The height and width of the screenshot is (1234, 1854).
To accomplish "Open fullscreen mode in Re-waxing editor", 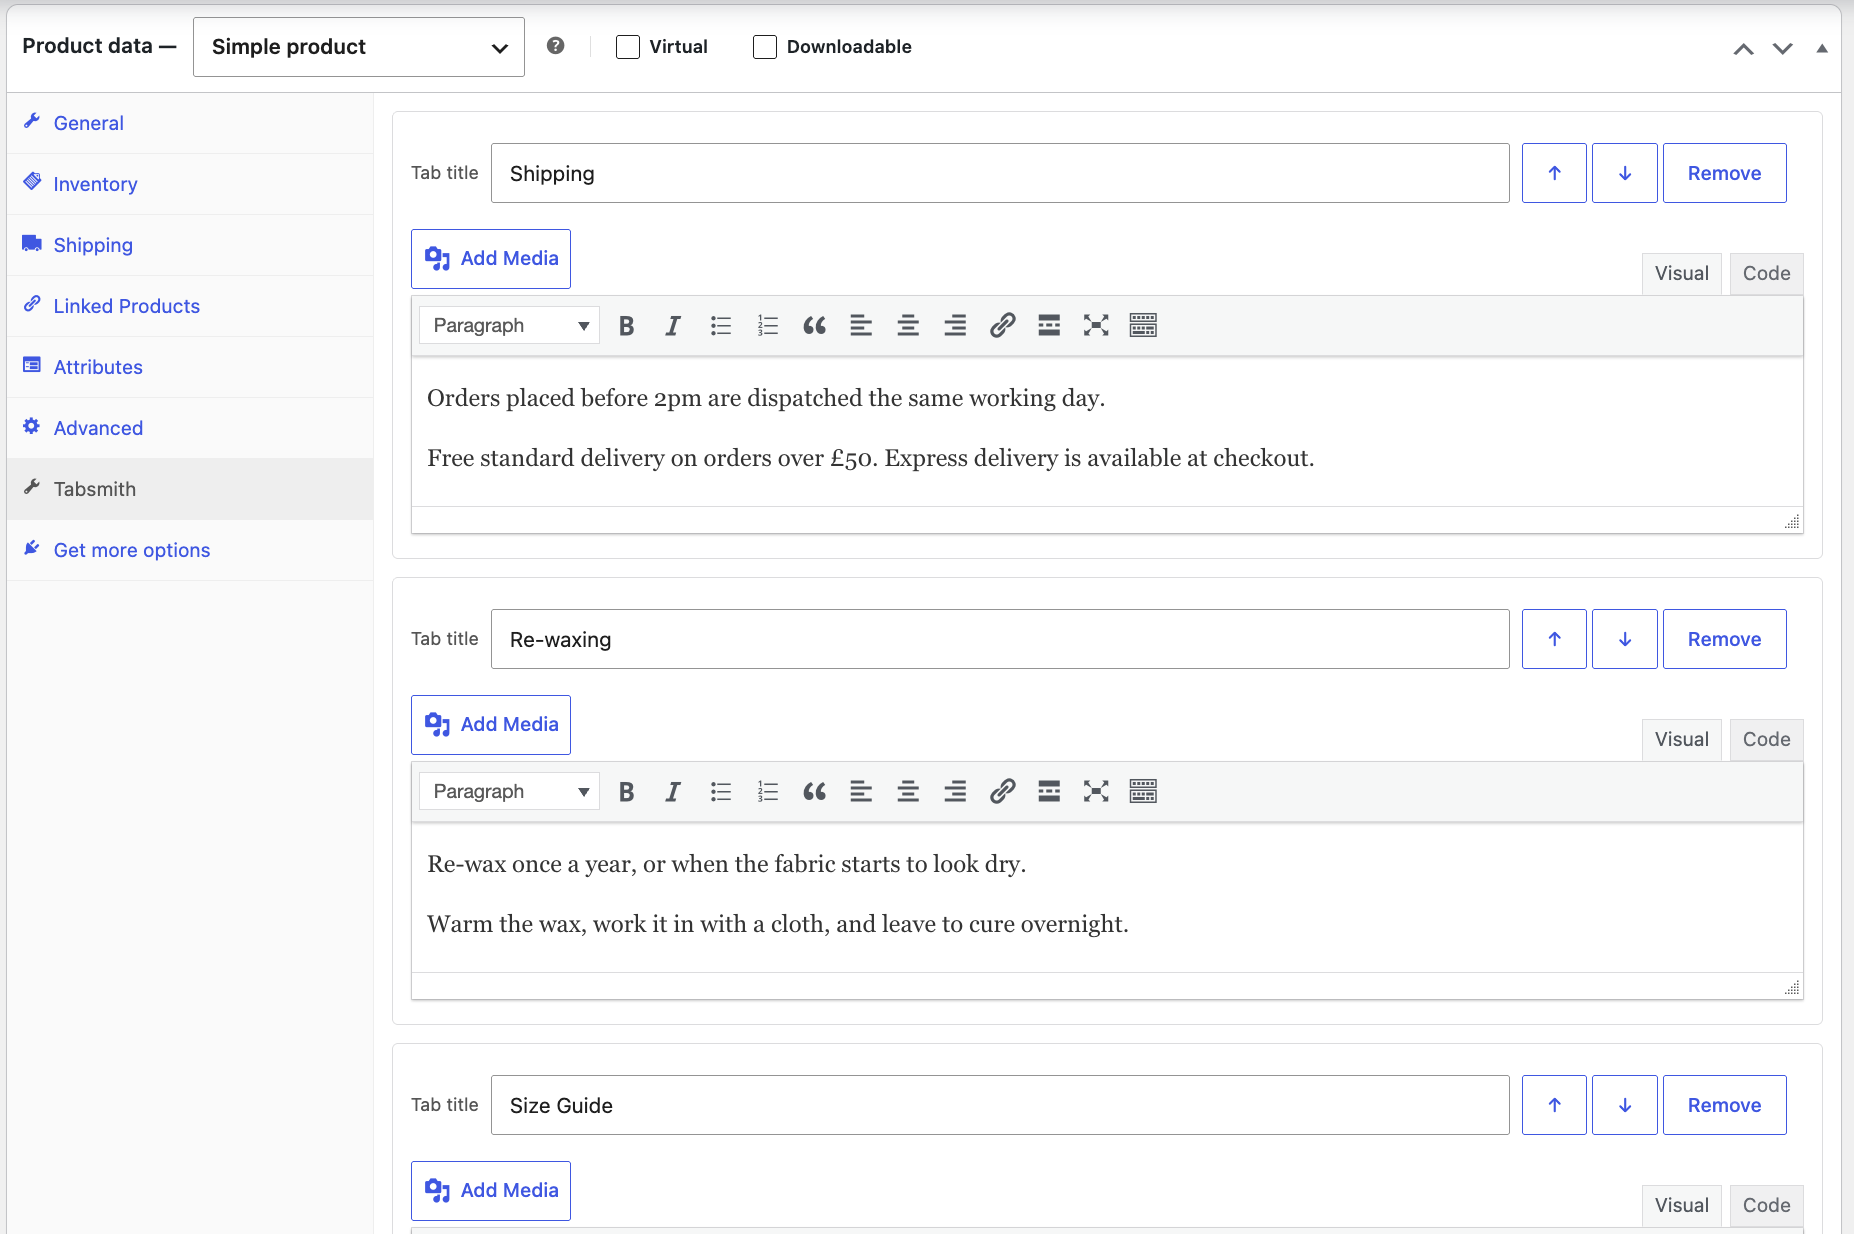I will click(1096, 792).
